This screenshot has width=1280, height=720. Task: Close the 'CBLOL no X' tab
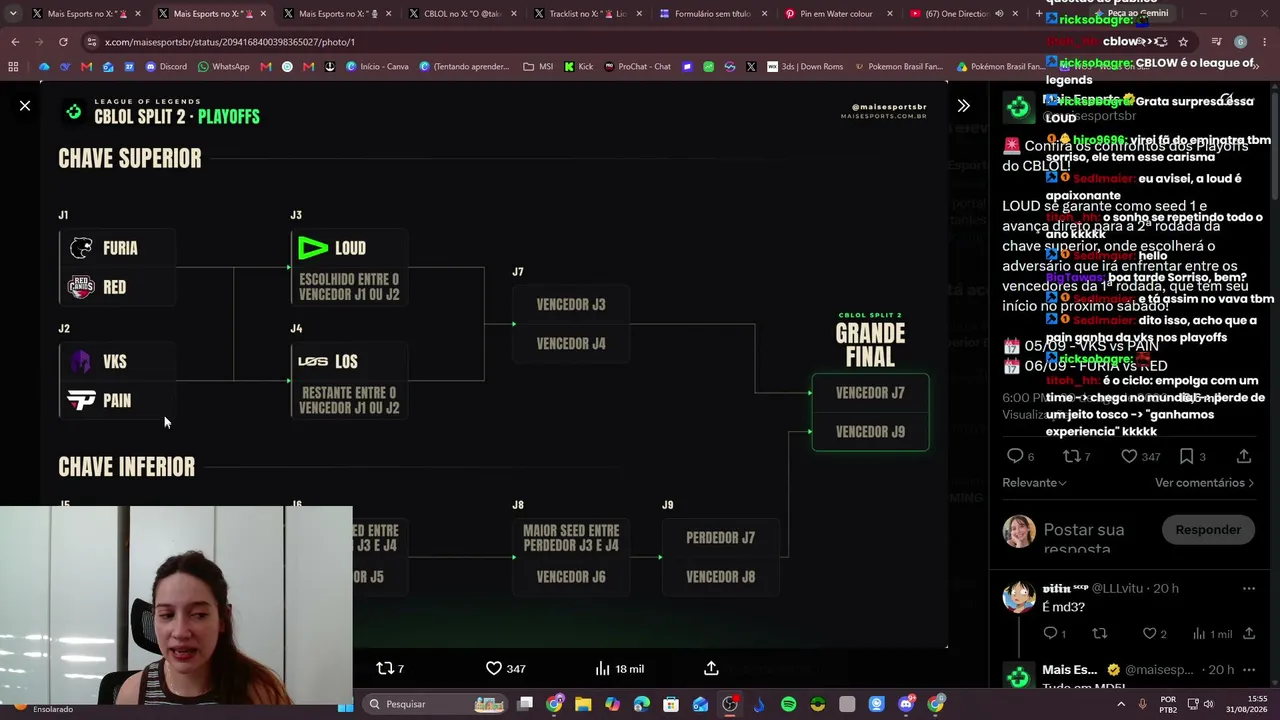pyautogui.click(x=514, y=14)
